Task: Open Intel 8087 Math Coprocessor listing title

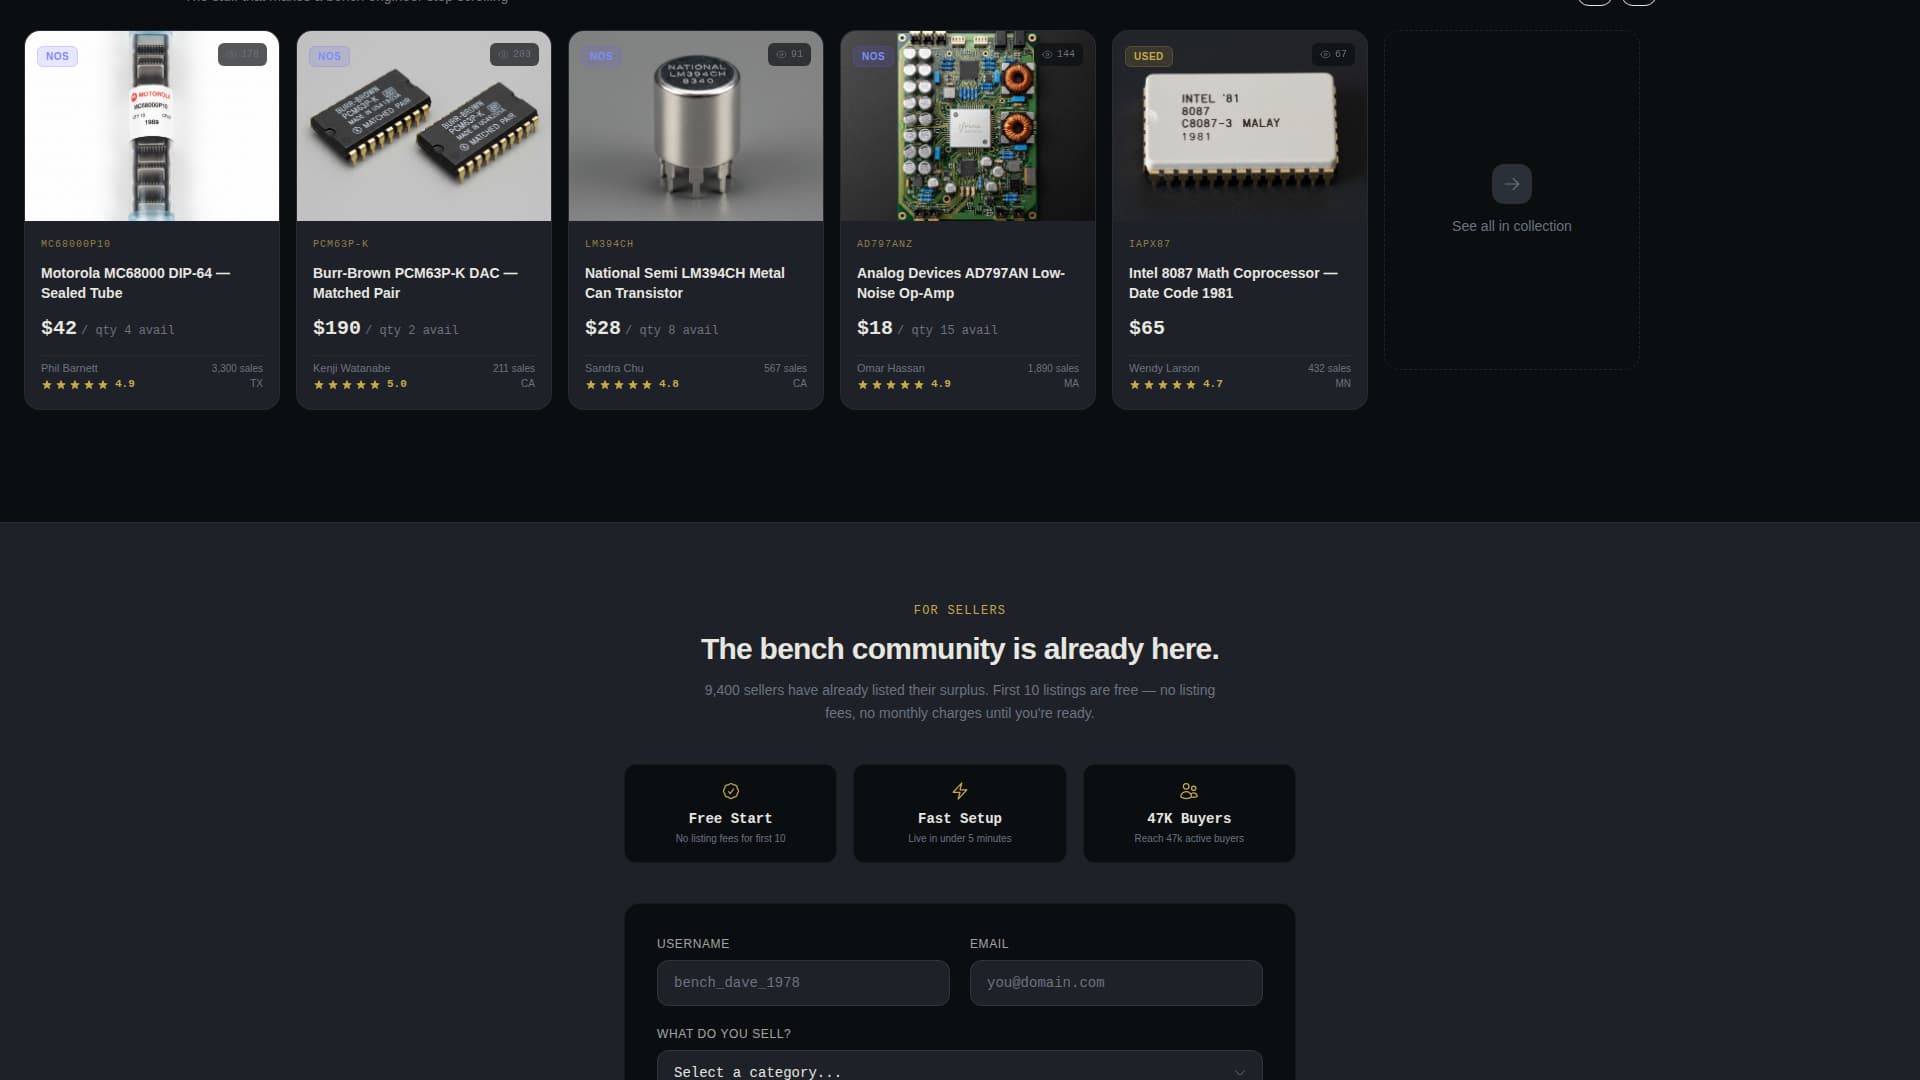Action: coord(1233,283)
